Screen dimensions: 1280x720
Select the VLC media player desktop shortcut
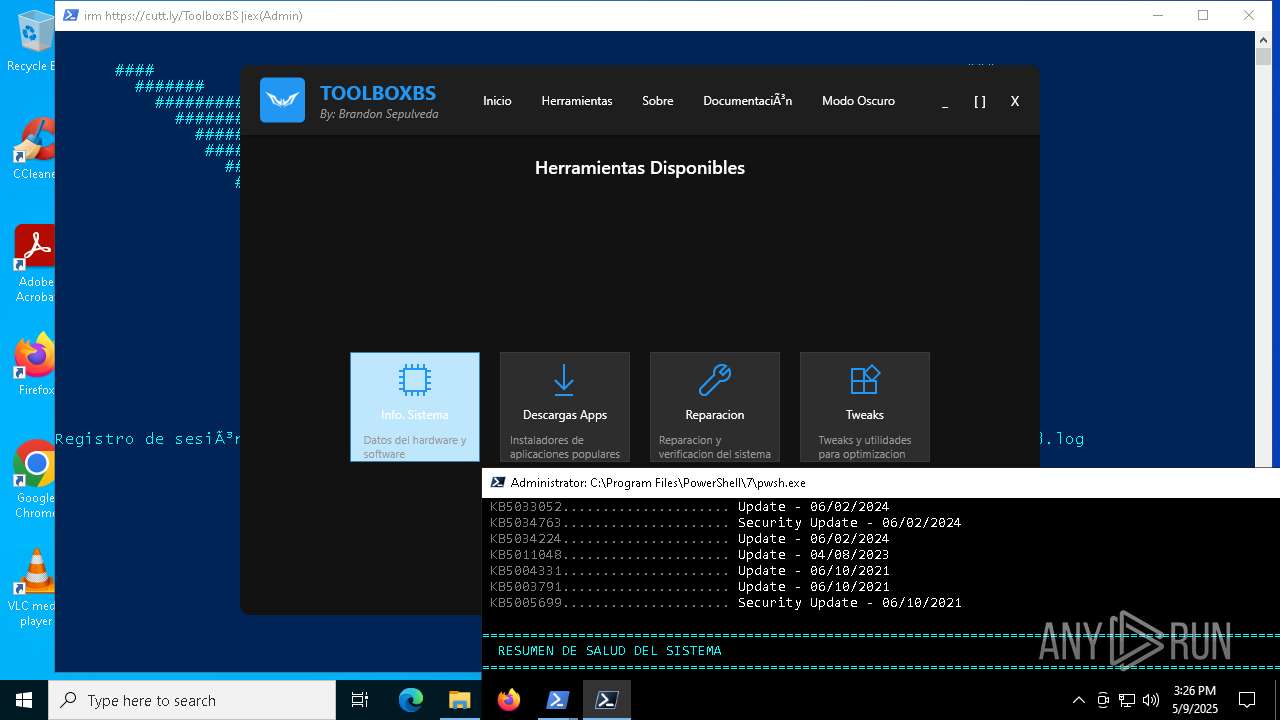point(33,588)
